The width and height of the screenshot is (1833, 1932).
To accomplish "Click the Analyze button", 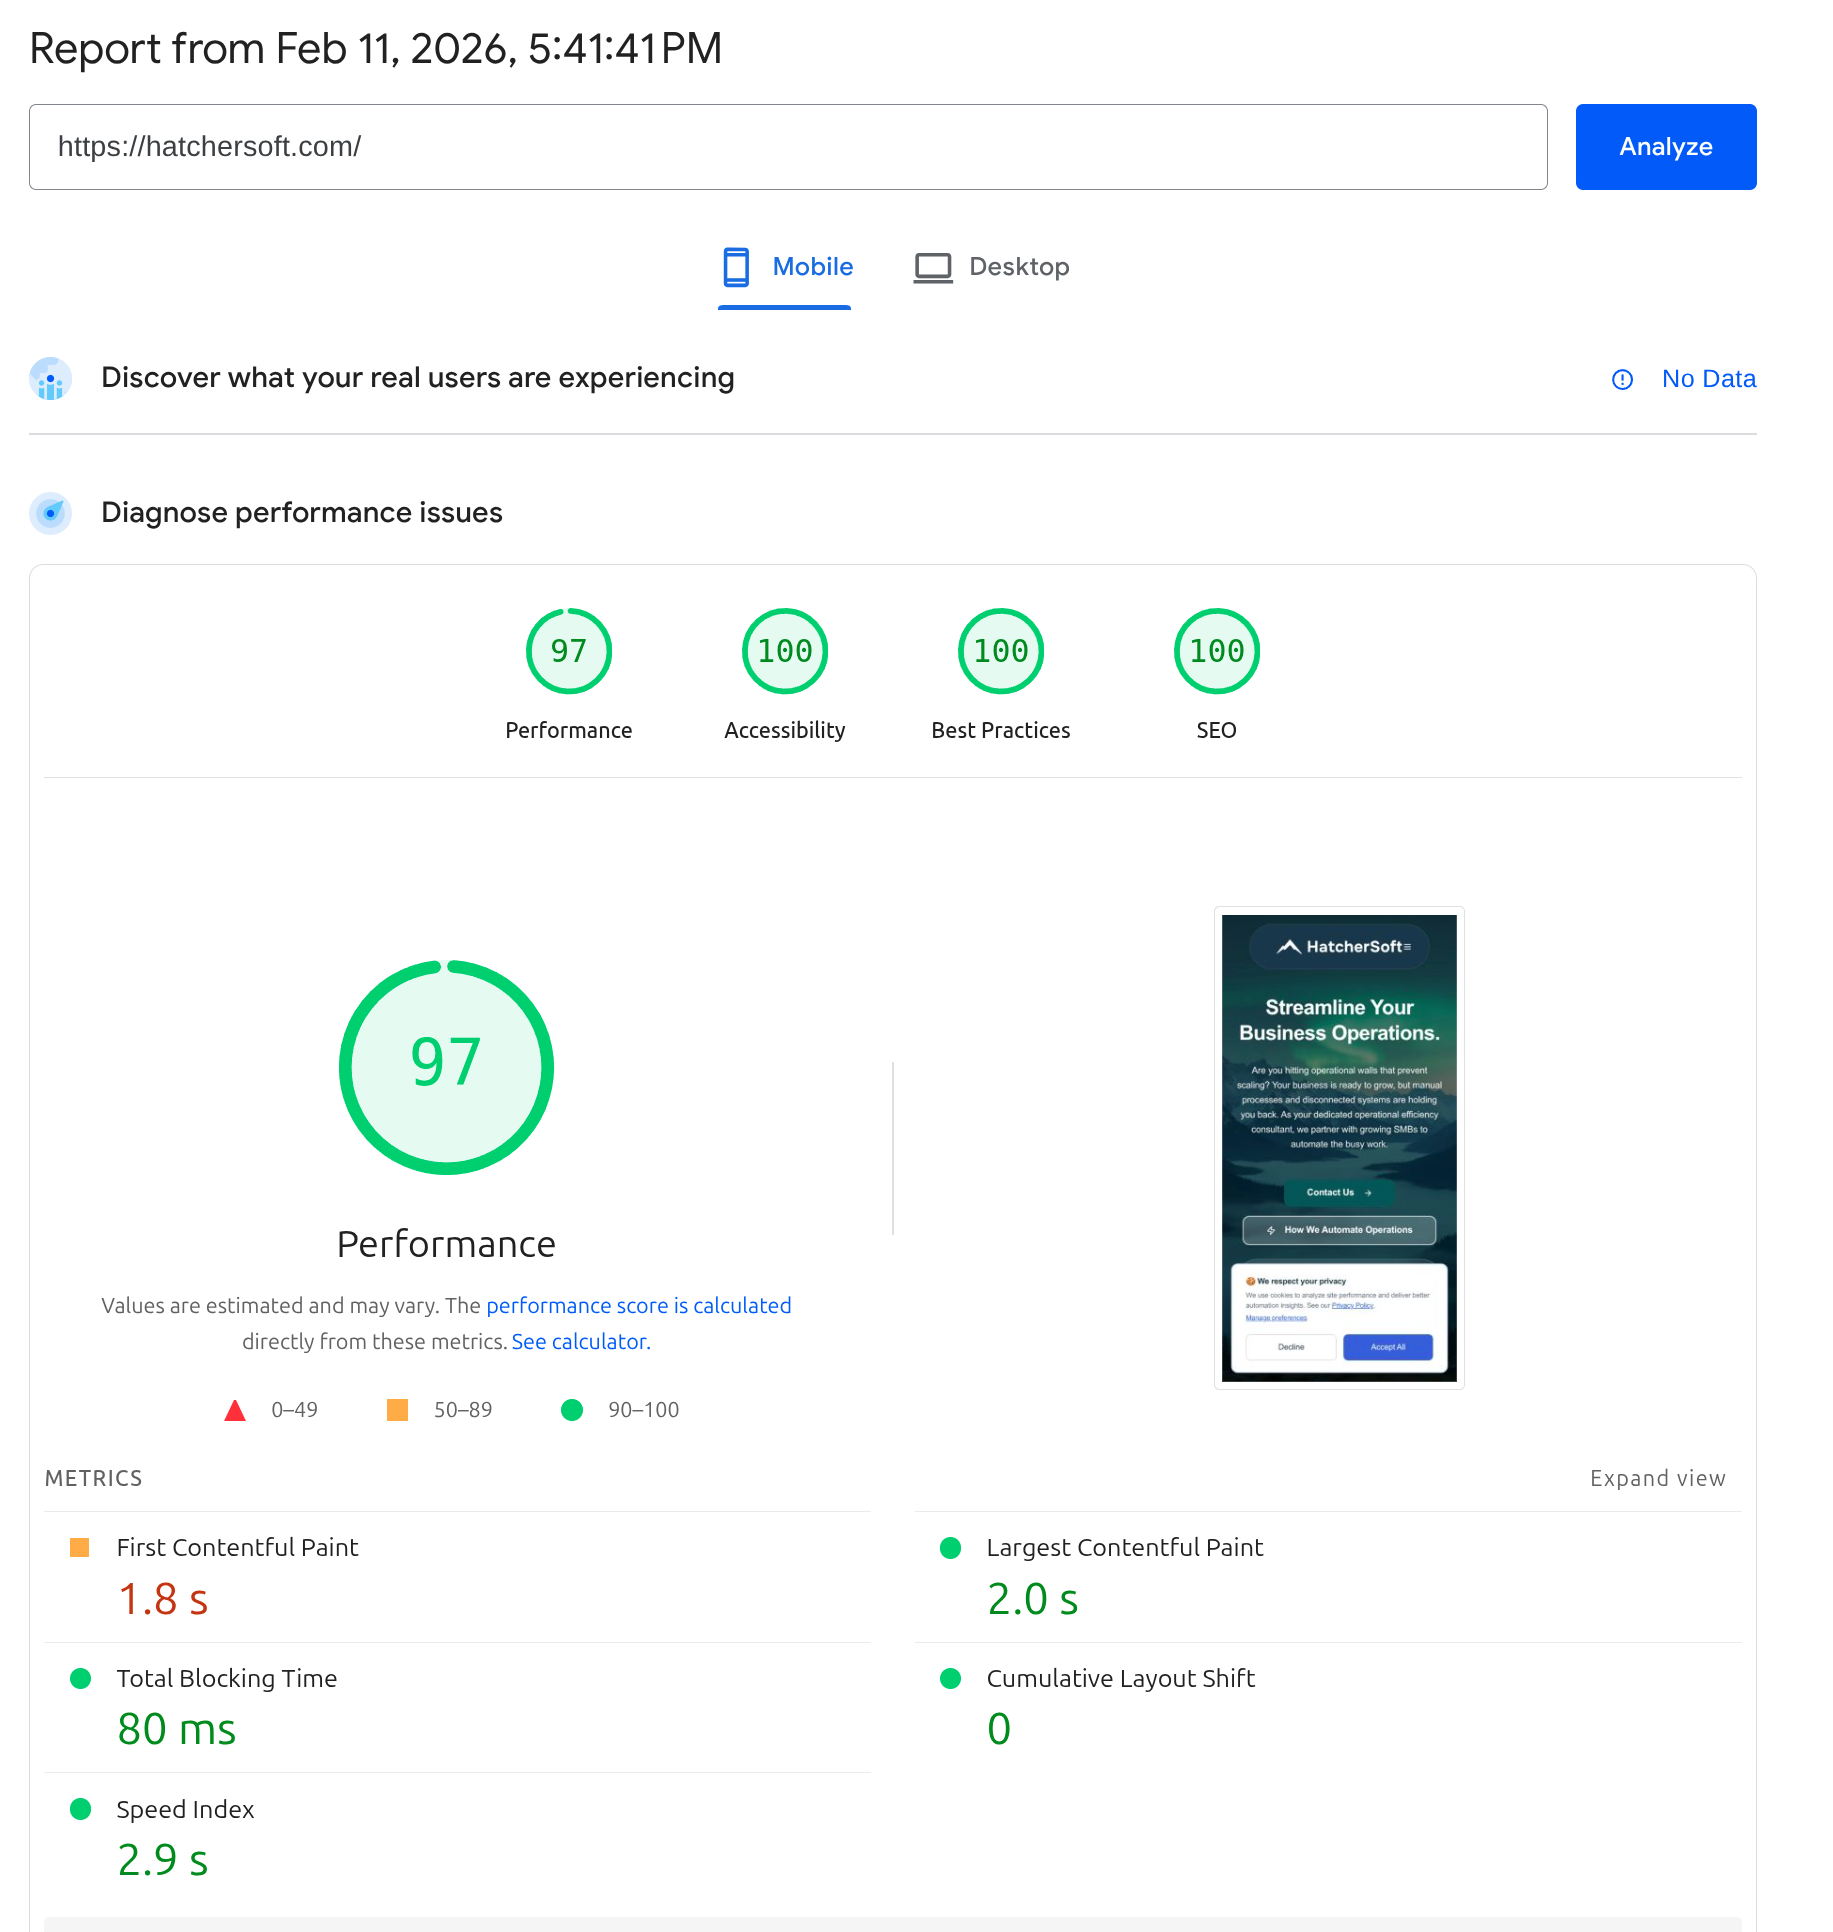I will click(1665, 146).
